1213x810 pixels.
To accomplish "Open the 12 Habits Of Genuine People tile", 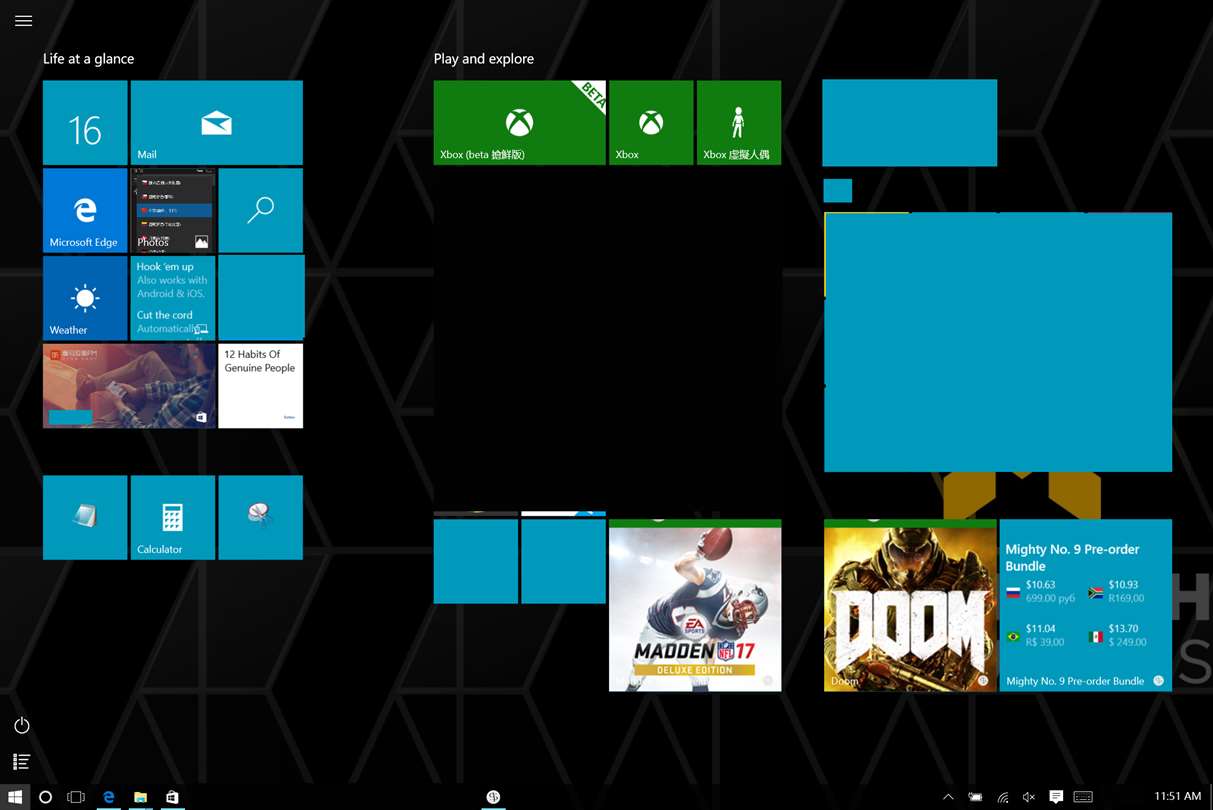I will 260,386.
